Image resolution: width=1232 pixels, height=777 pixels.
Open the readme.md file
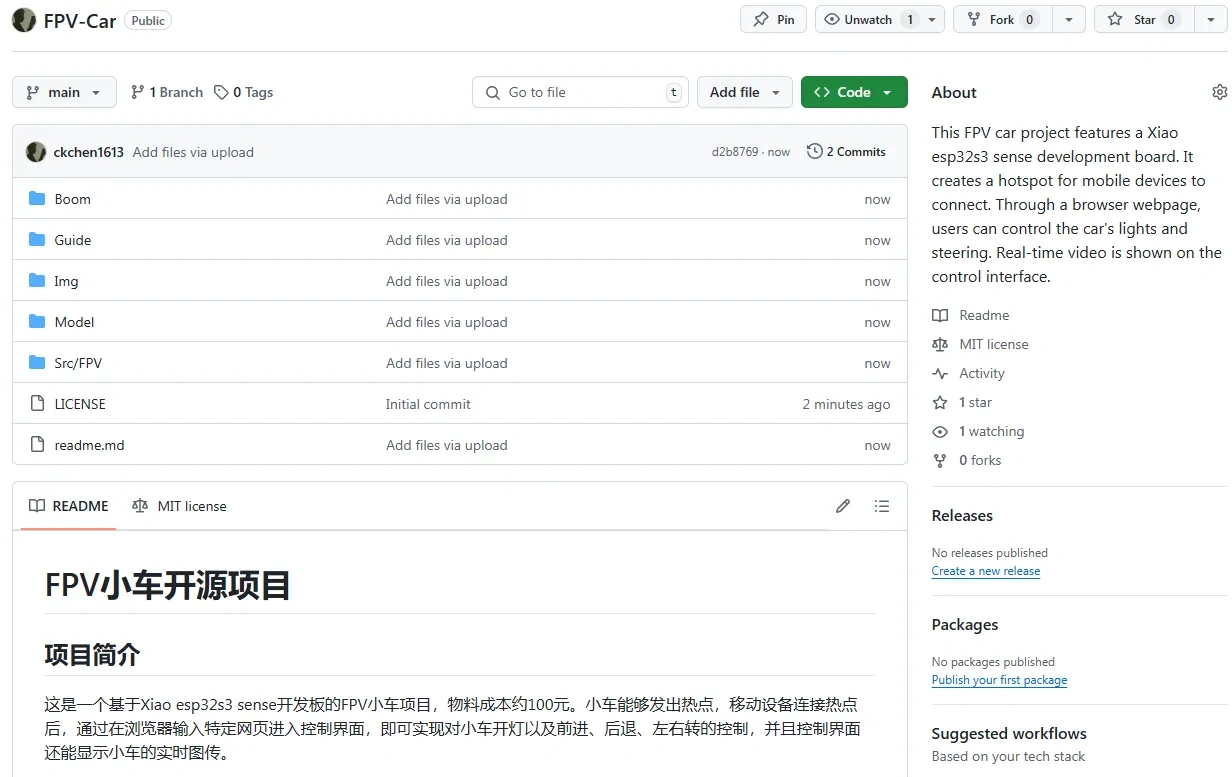click(89, 445)
